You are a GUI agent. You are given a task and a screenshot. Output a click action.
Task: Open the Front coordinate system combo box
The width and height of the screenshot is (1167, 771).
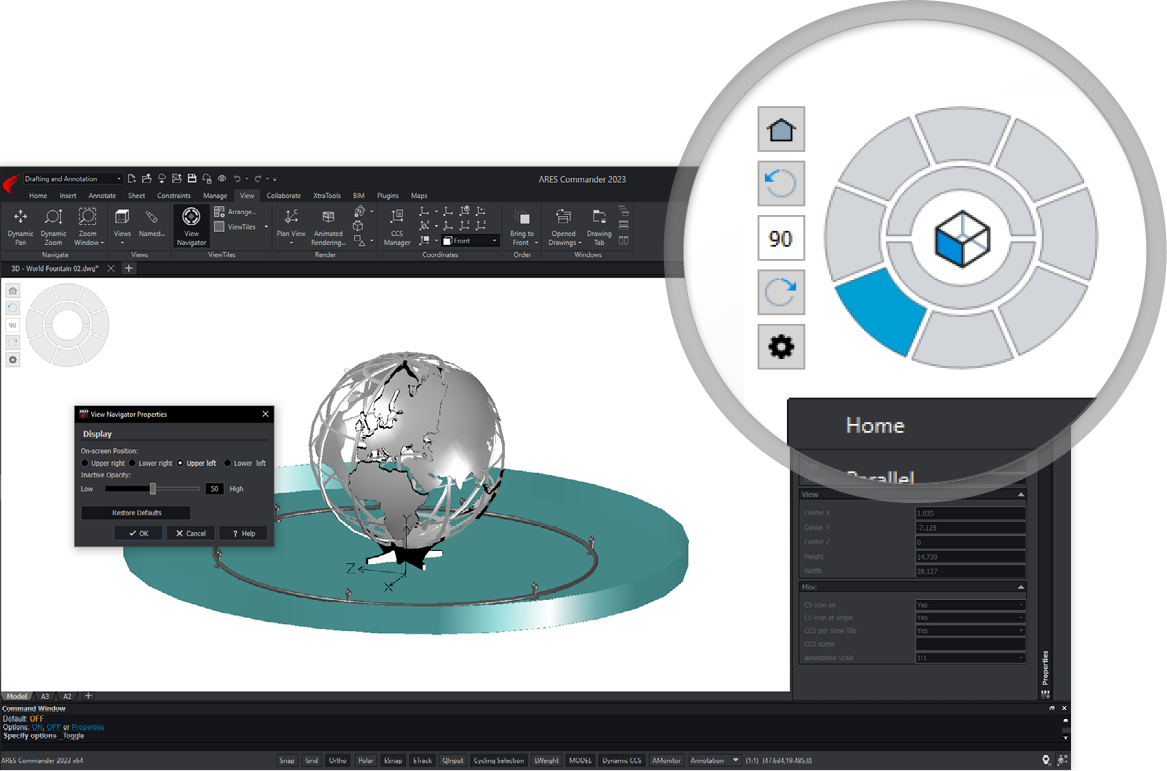click(x=470, y=240)
